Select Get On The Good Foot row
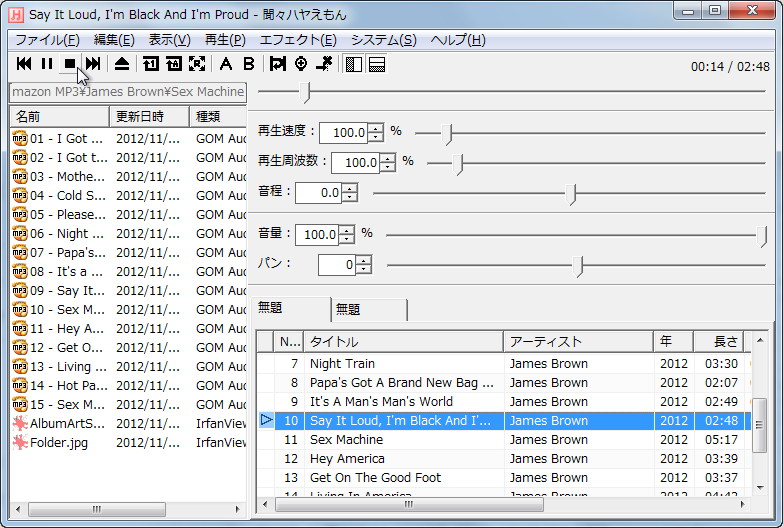The height and width of the screenshot is (528, 783). coord(503,478)
